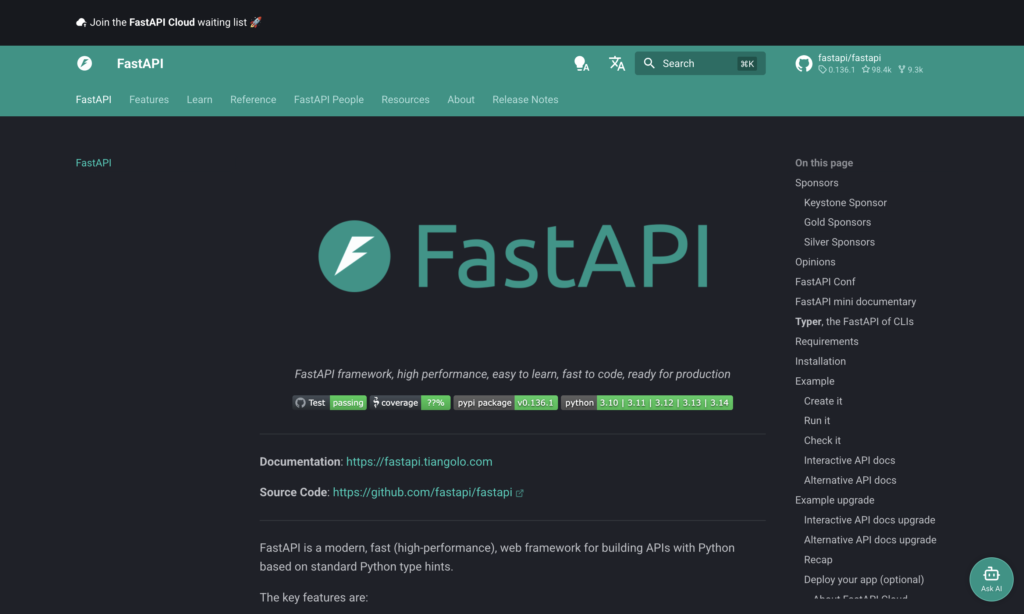Viewport: 1024px width, 614px height.
Task: Jump to Example section
Action: (x=814, y=381)
